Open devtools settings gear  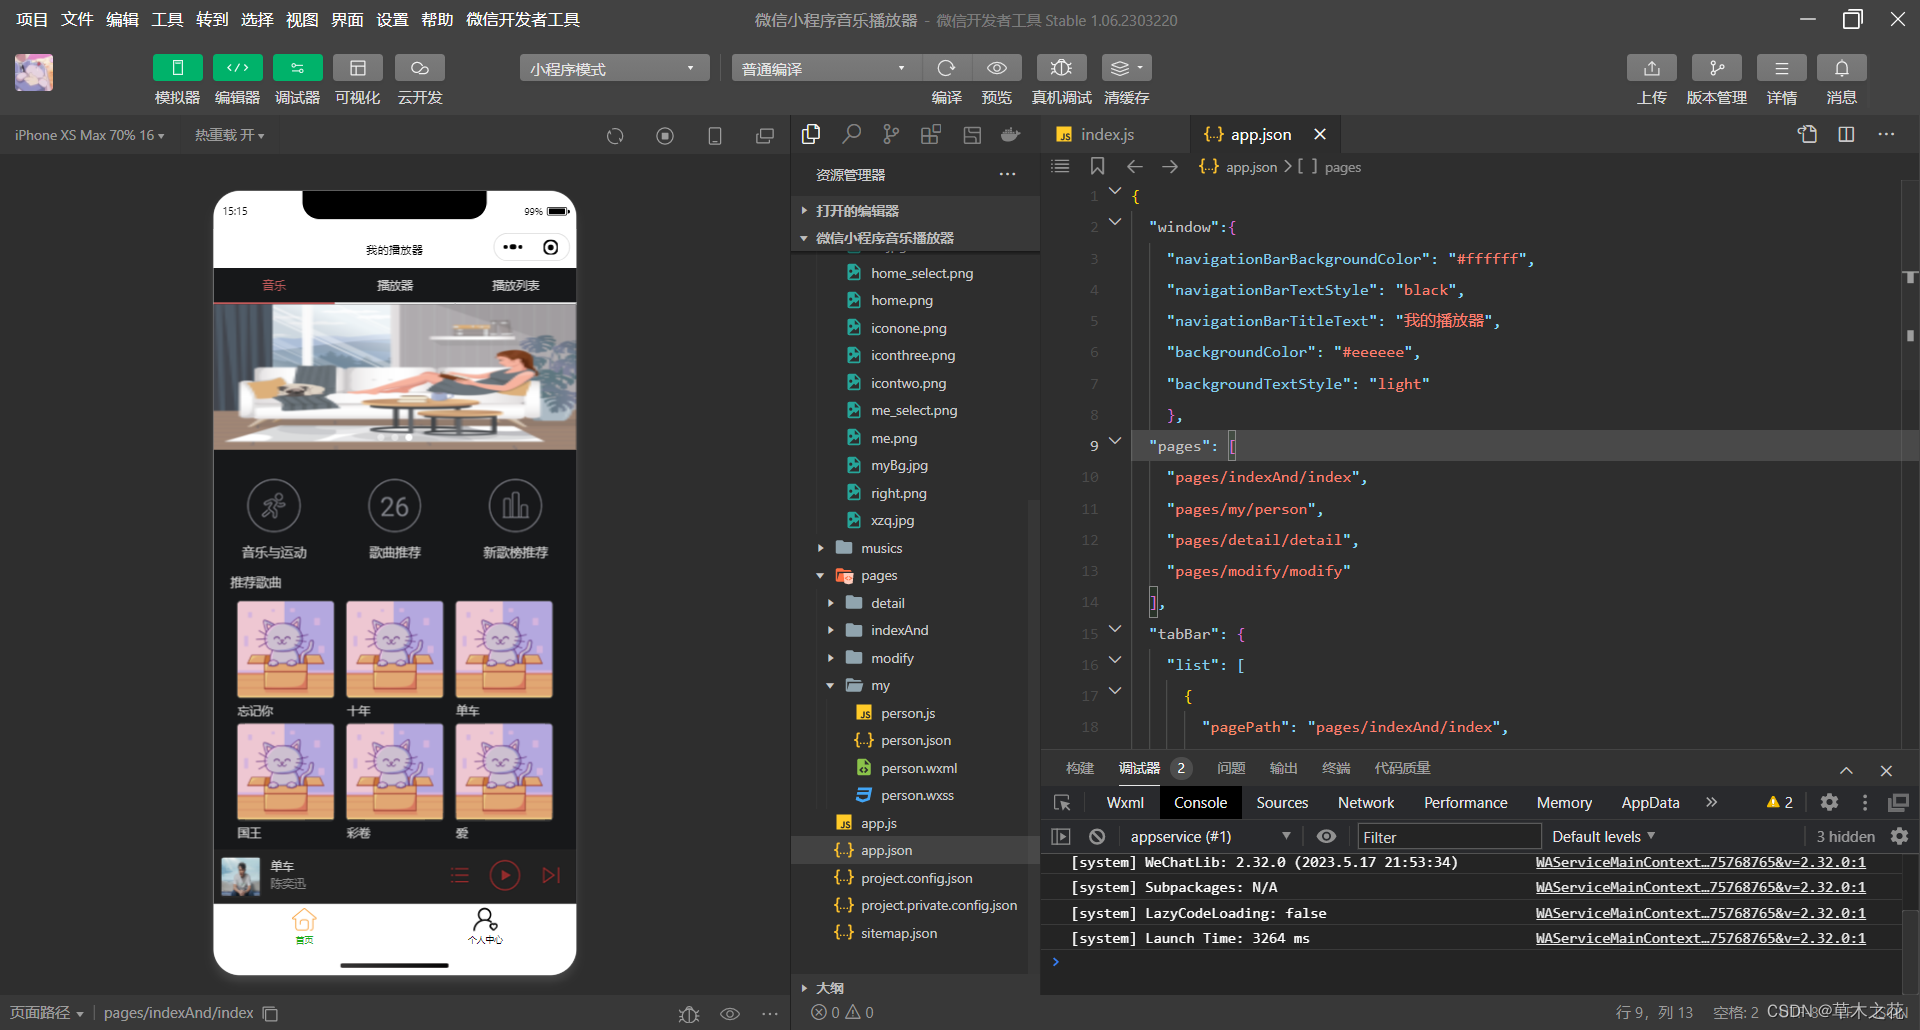[x=1829, y=803]
